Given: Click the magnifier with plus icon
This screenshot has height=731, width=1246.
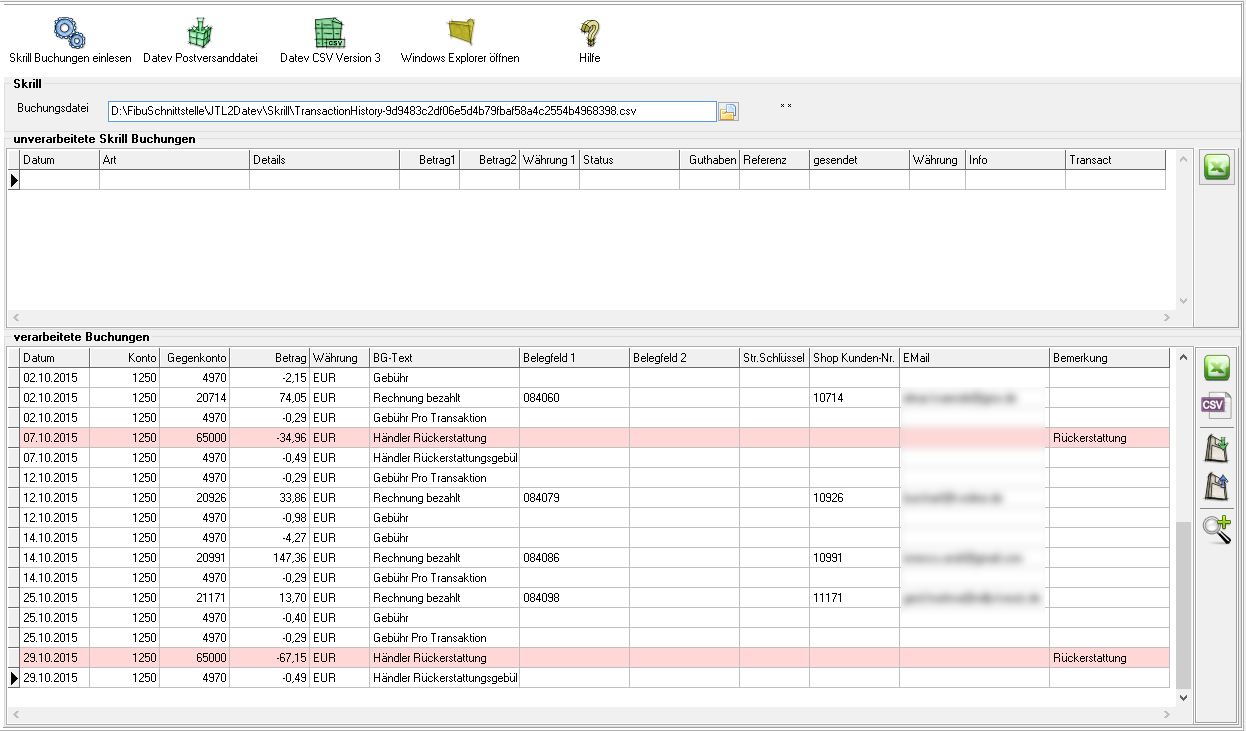Looking at the screenshot, I should (1216, 527).
